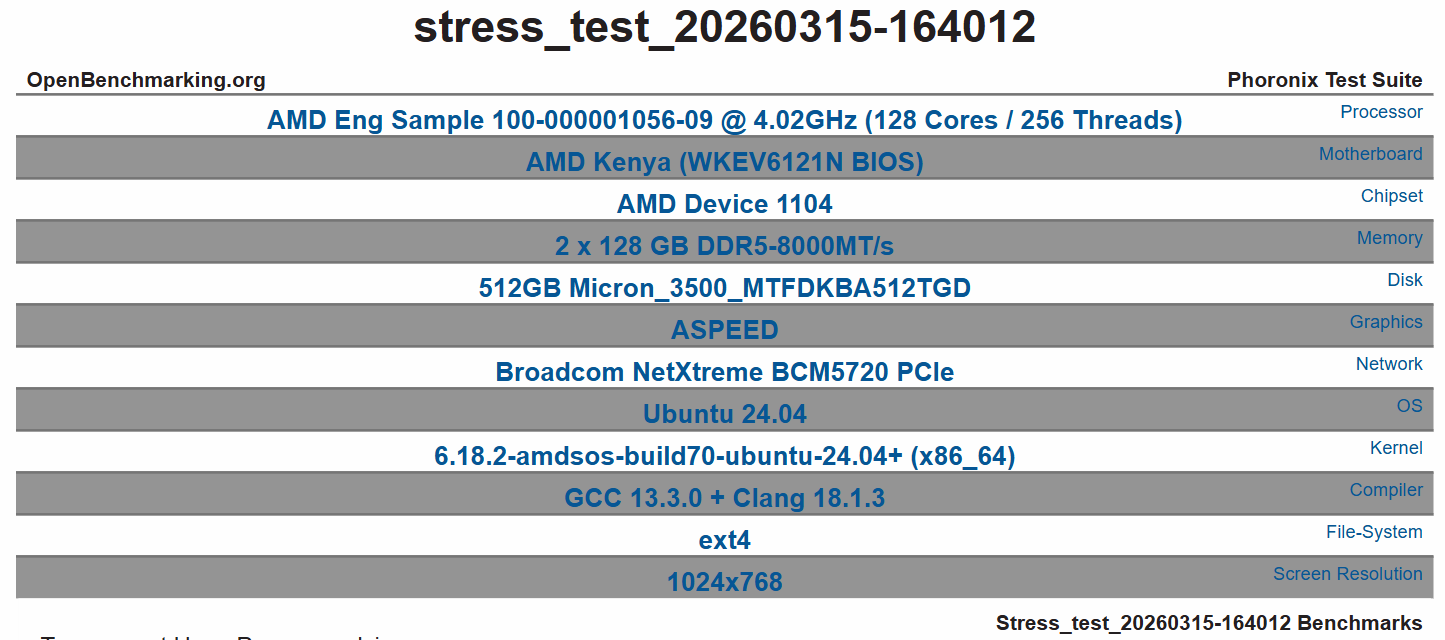Click the OpenBenchmarking.org header text
Screen dimensions: 1445x640
pos(146,80)
